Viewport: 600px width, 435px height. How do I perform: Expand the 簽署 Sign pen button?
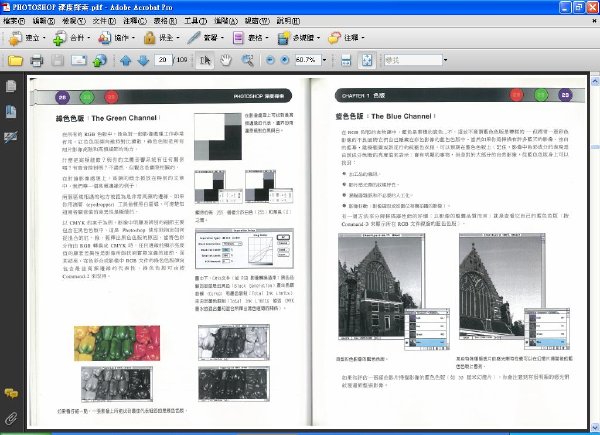point(205,38)
